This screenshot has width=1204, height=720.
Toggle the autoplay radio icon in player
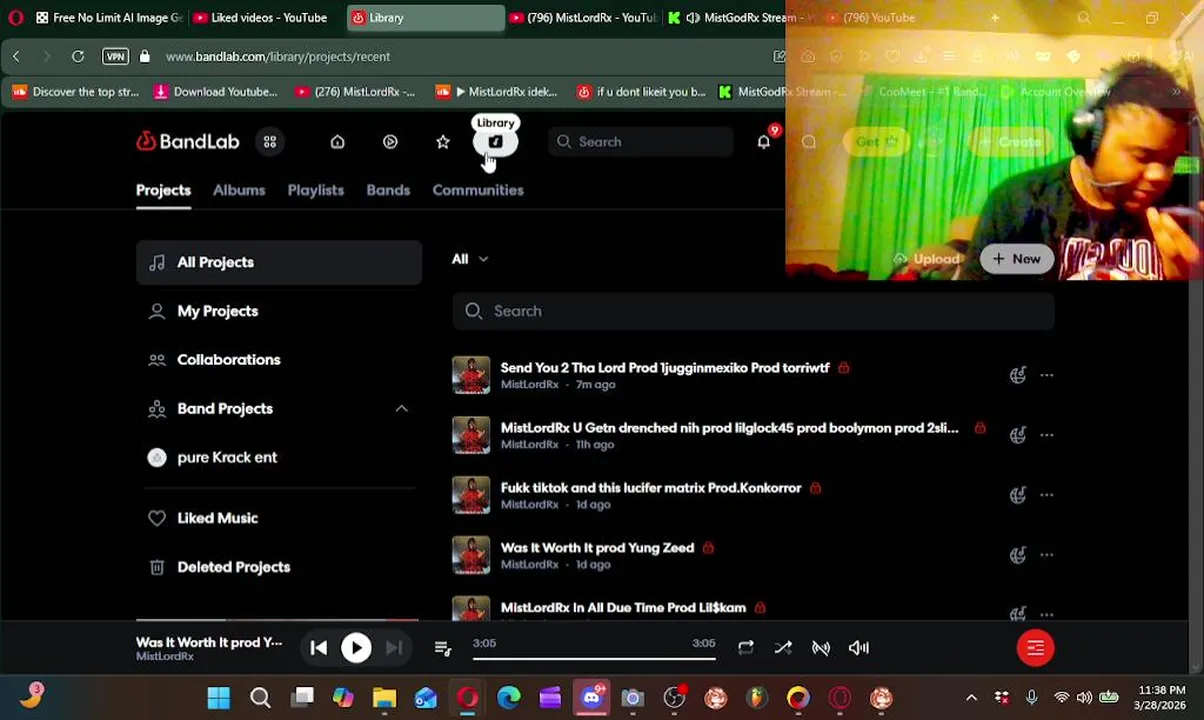point(821,648)
